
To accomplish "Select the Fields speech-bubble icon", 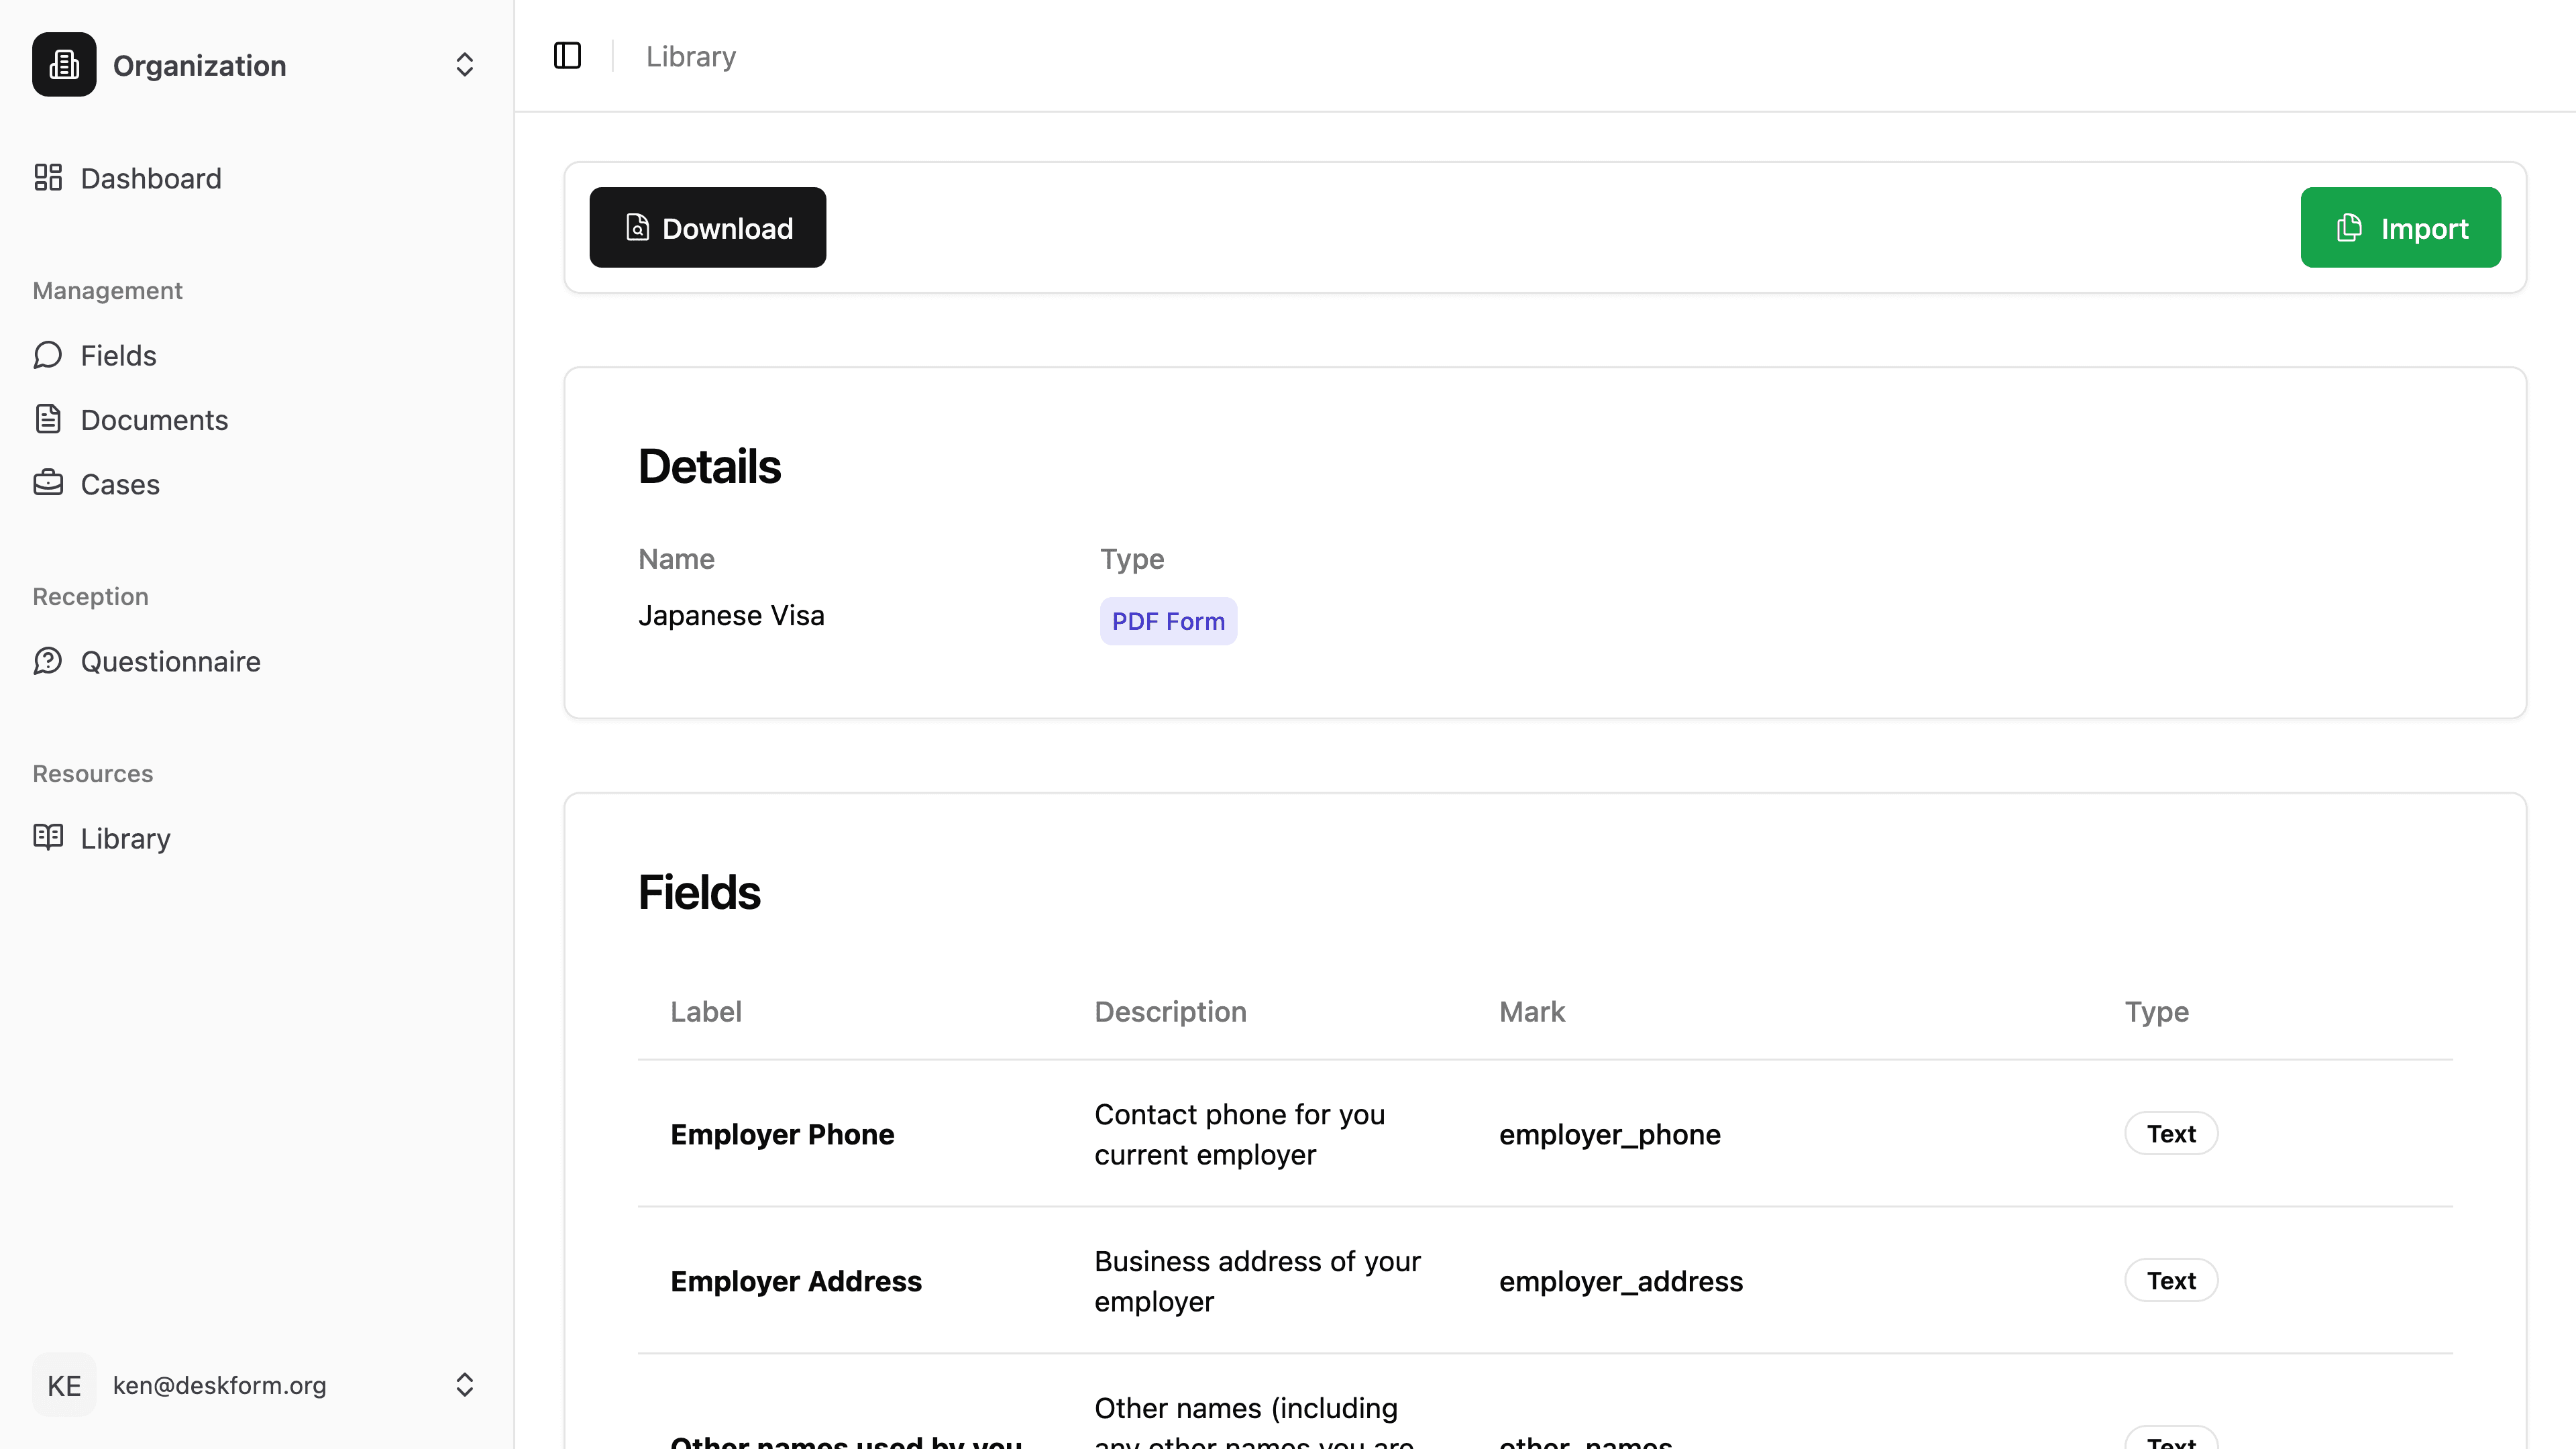I will click(x=48, y=355).
